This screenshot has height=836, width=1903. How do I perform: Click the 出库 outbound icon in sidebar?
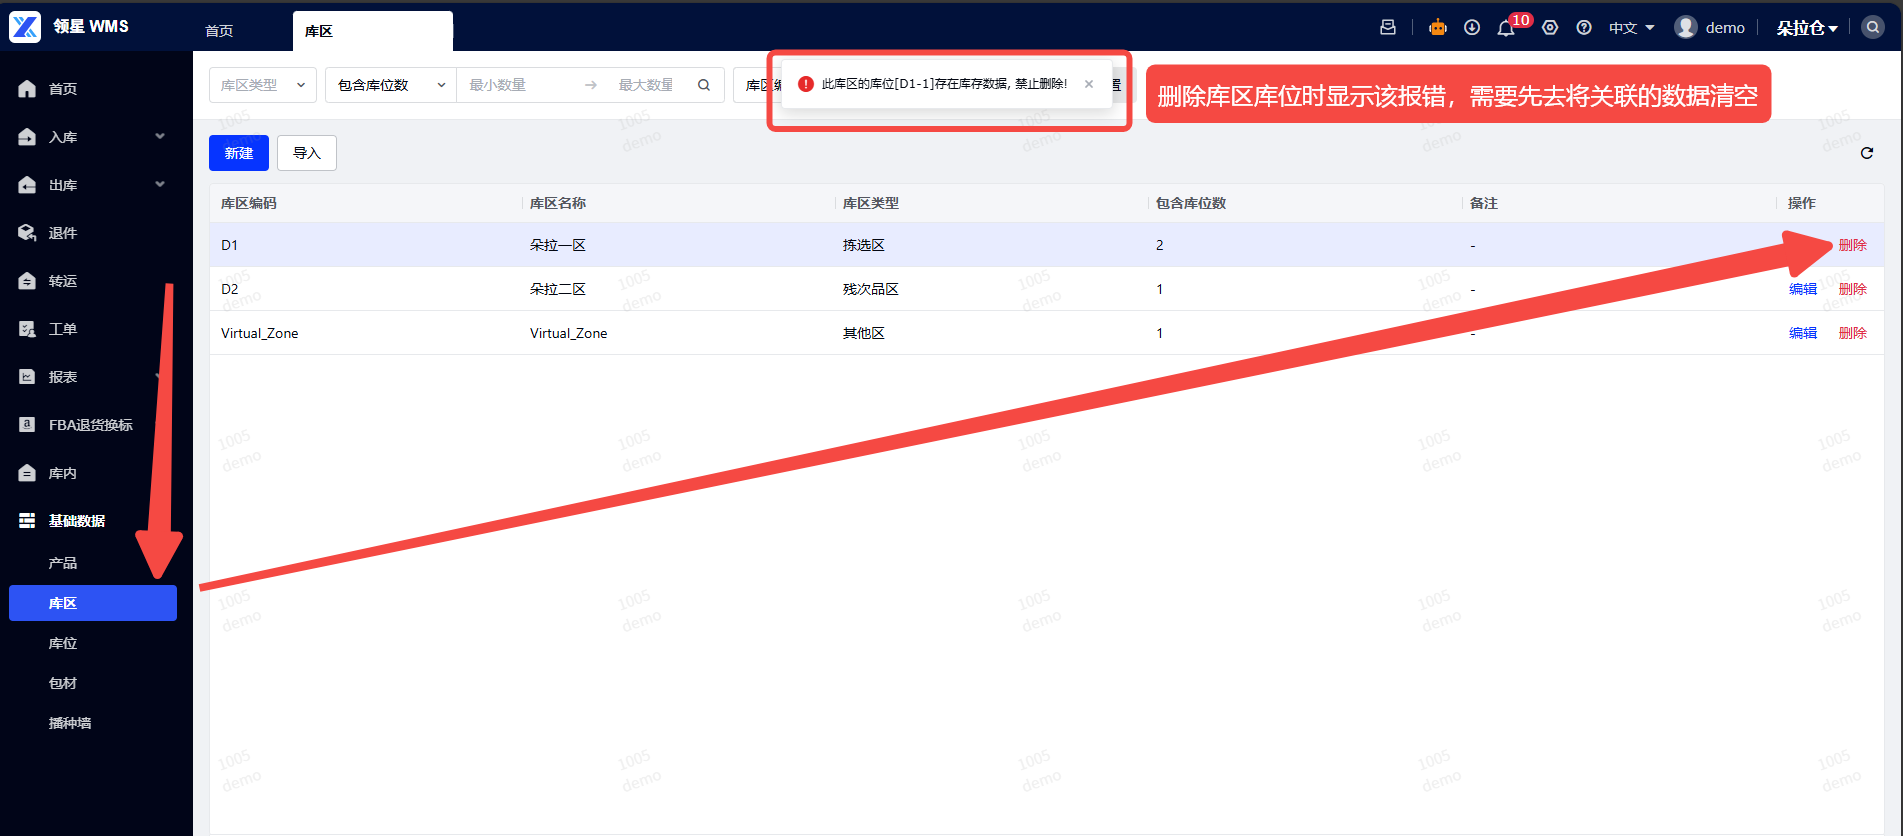27,185
